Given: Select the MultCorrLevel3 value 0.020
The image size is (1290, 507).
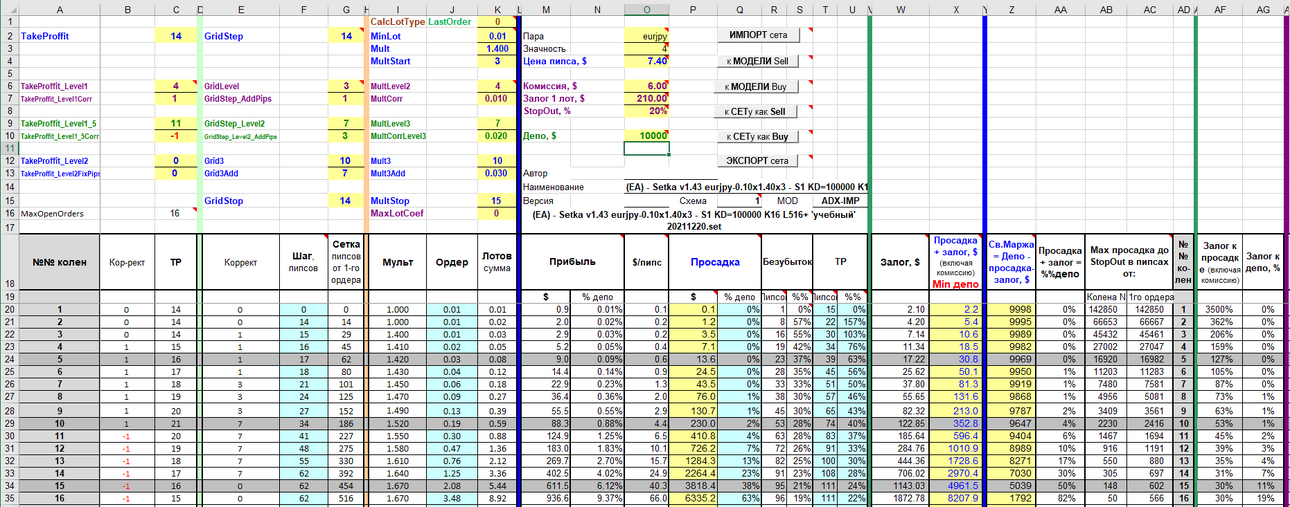Looking at the screenshot, I should [497, 135].
